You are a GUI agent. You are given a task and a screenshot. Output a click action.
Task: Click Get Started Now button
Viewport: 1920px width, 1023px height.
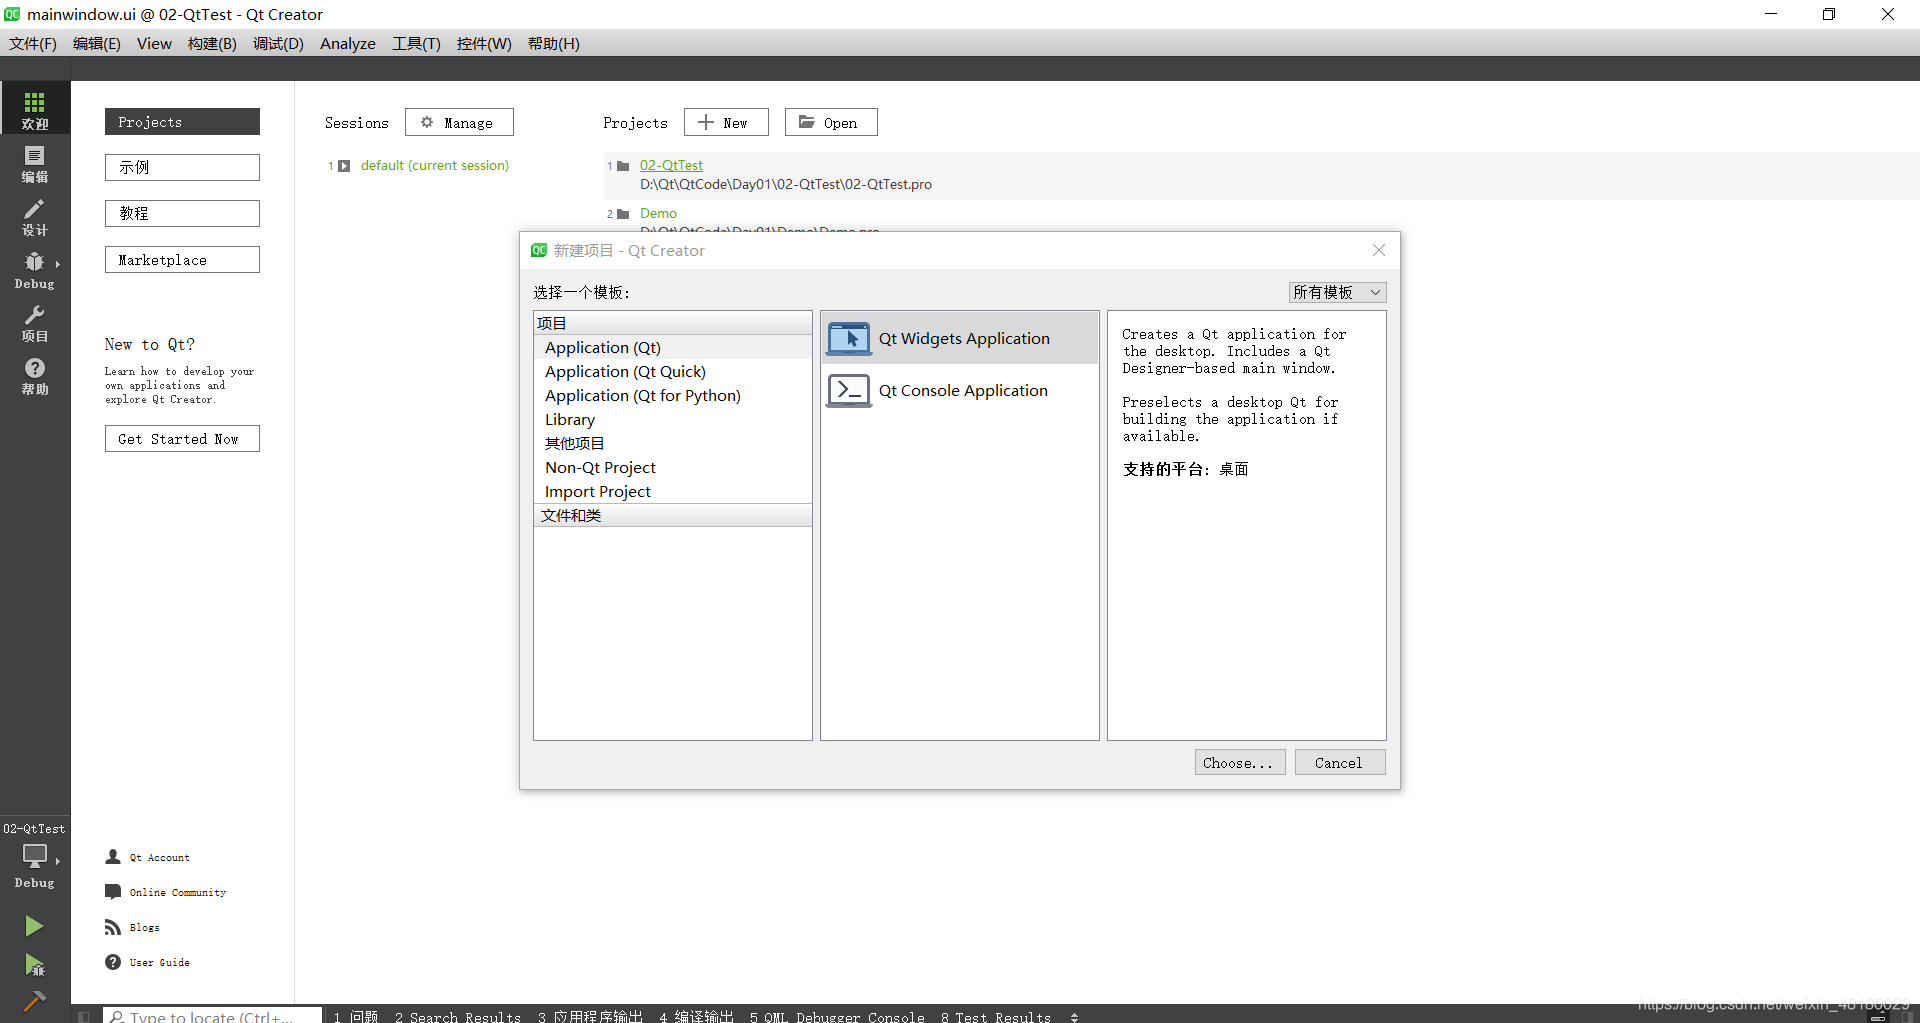[x=182, y=438]
